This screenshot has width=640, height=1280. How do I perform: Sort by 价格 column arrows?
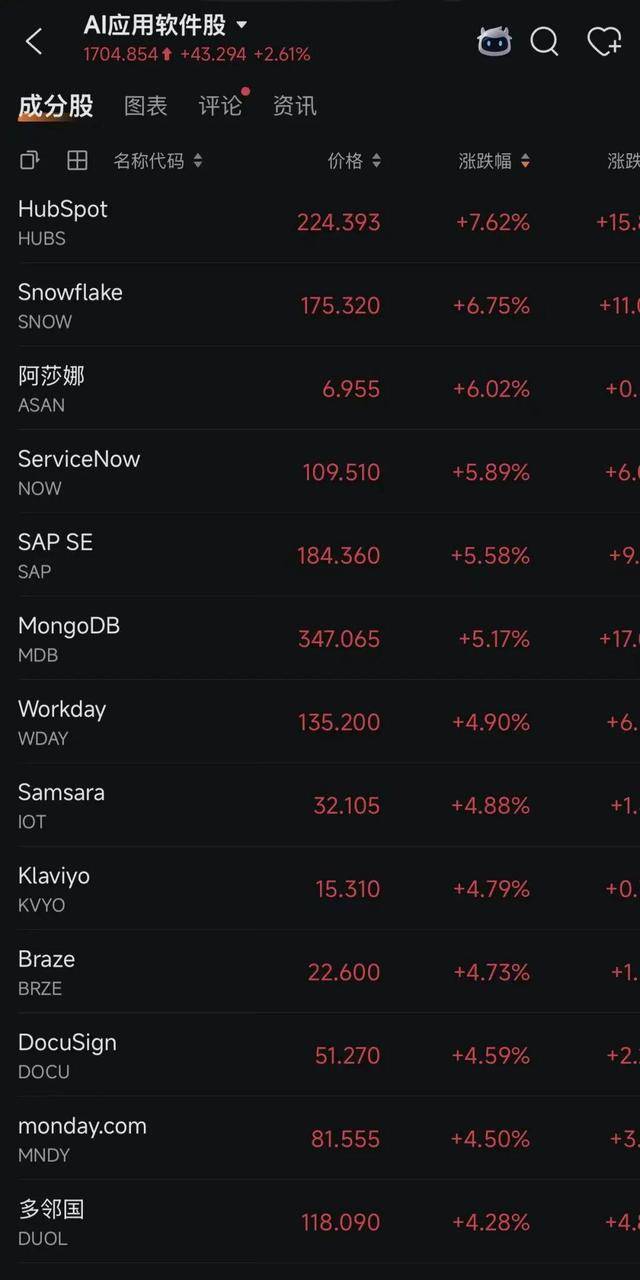tap(376, 161)
